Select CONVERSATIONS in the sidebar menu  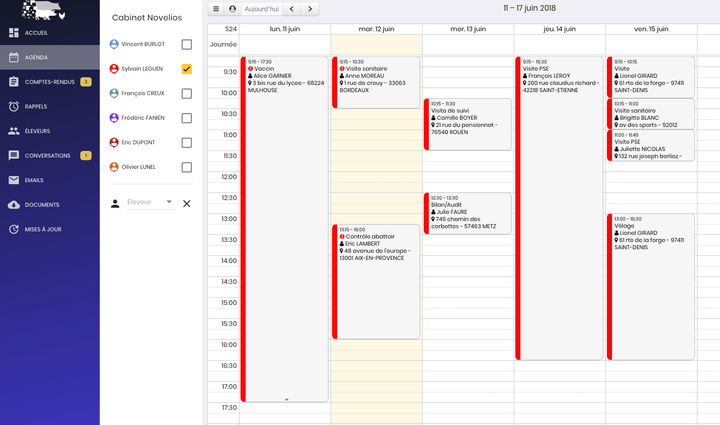pos(48,156)
